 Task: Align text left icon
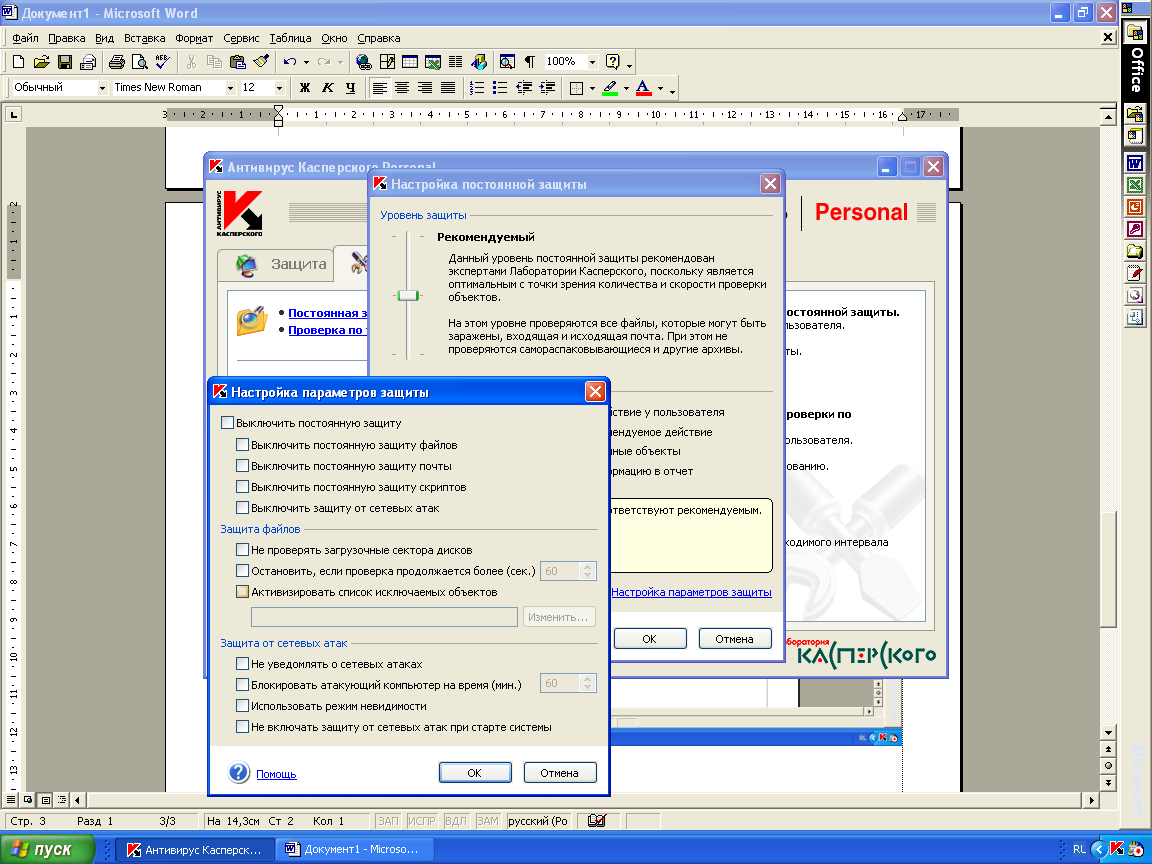(x=379, y=88)
